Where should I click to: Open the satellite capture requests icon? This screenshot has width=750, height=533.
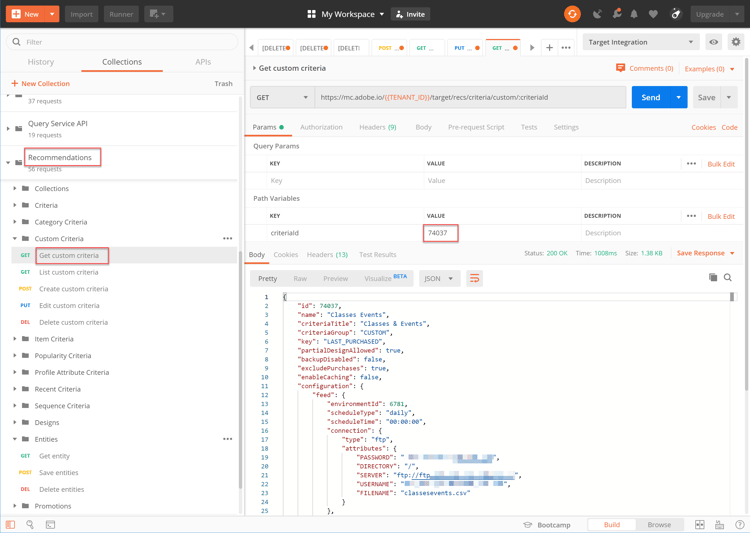pos(597,14)
